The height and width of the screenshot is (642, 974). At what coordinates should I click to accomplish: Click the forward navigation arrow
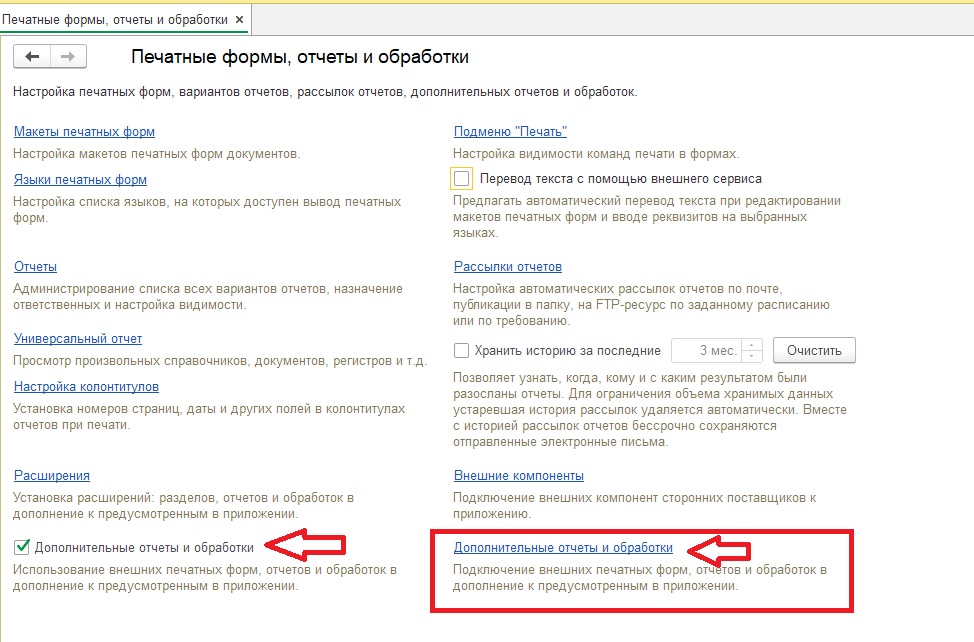pyautogui.click(x=68, y=57)
